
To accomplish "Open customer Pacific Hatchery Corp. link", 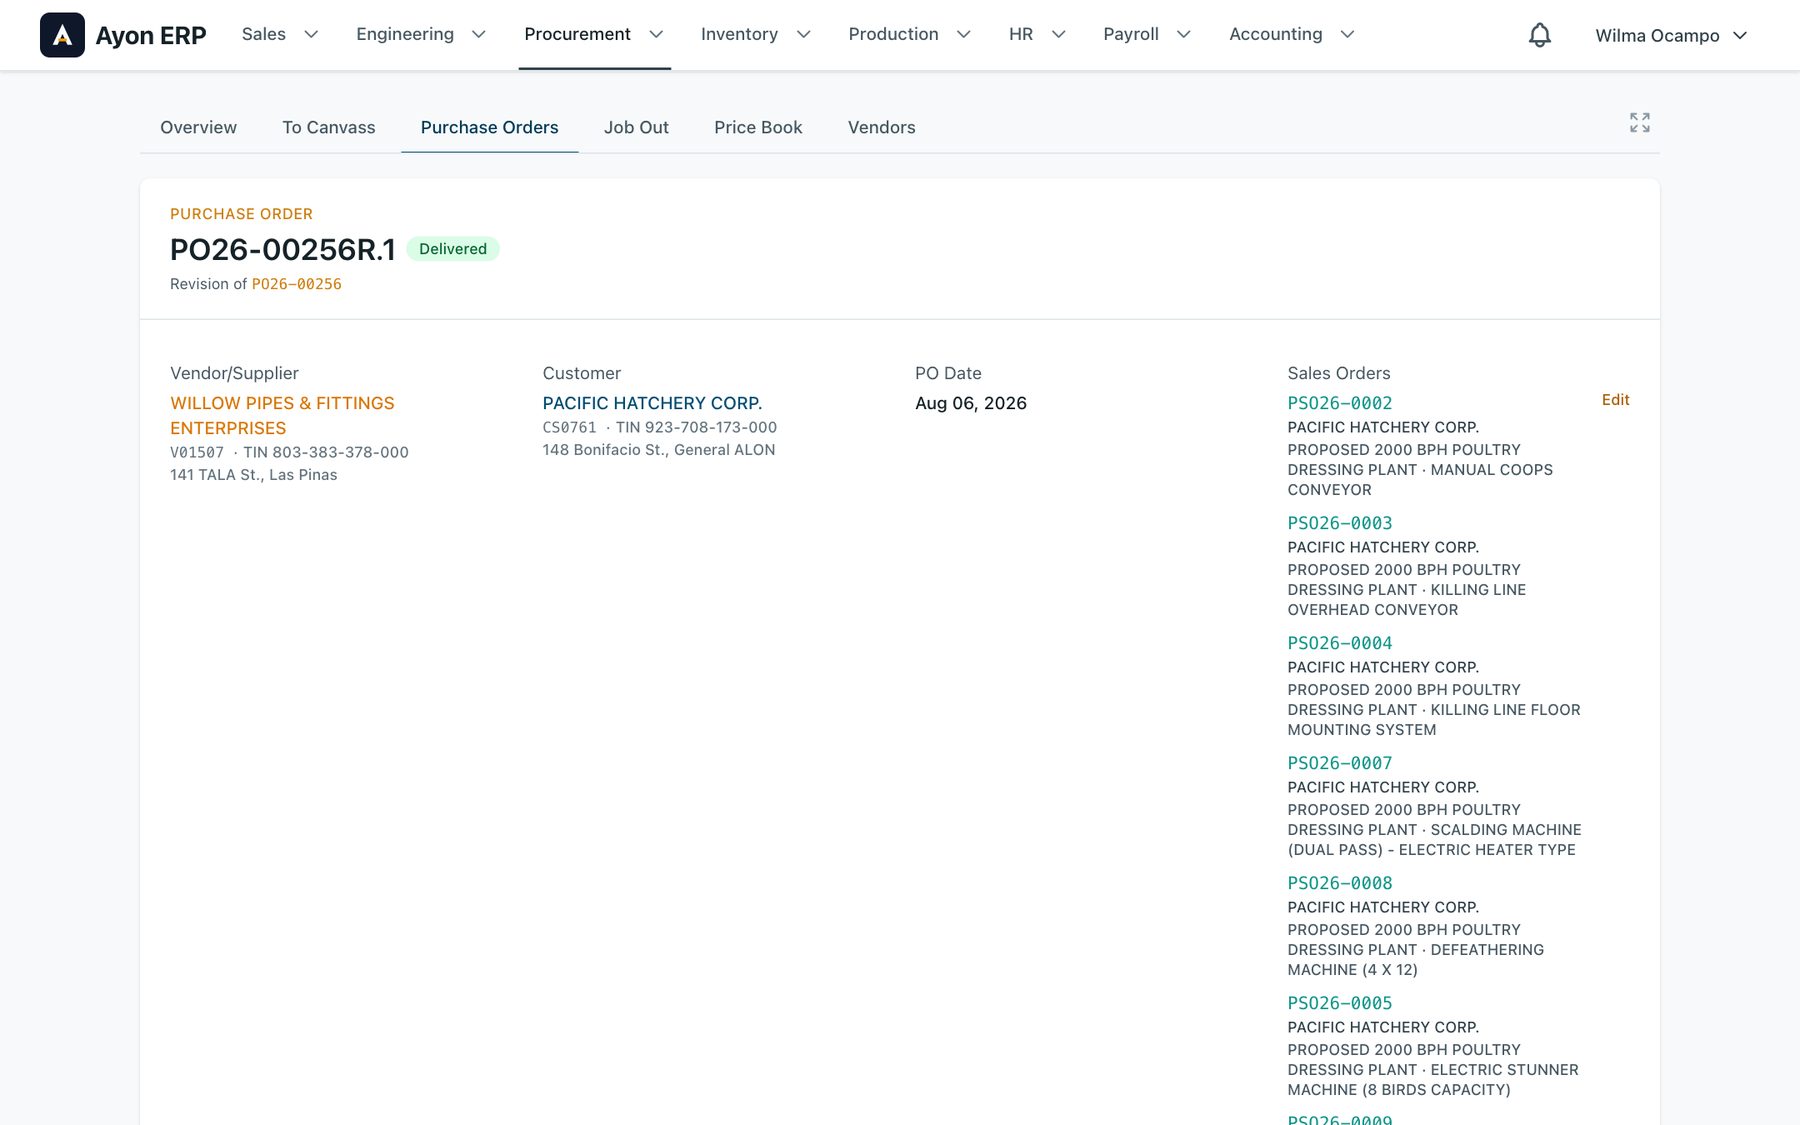I will [652, 403].
